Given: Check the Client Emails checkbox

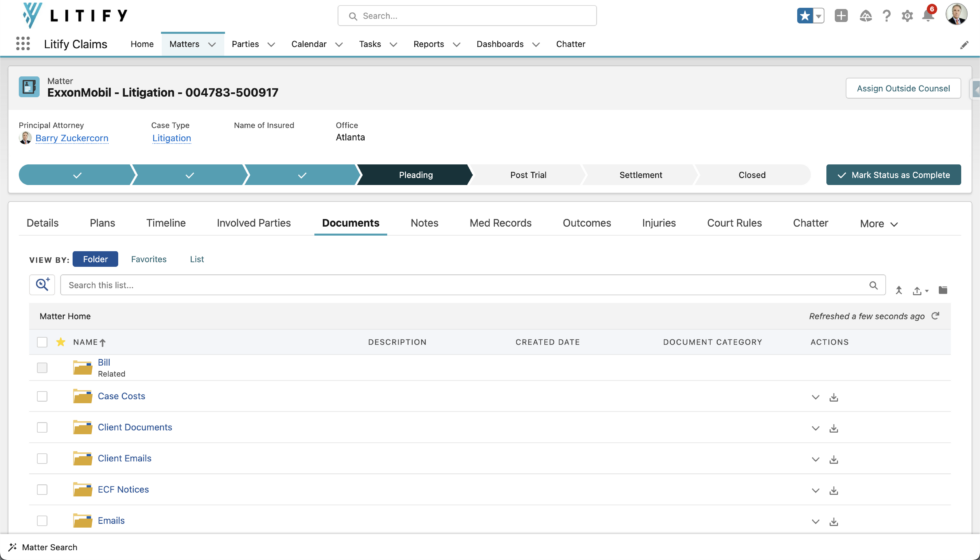Looking at the screenshot, I should (42, 459).
